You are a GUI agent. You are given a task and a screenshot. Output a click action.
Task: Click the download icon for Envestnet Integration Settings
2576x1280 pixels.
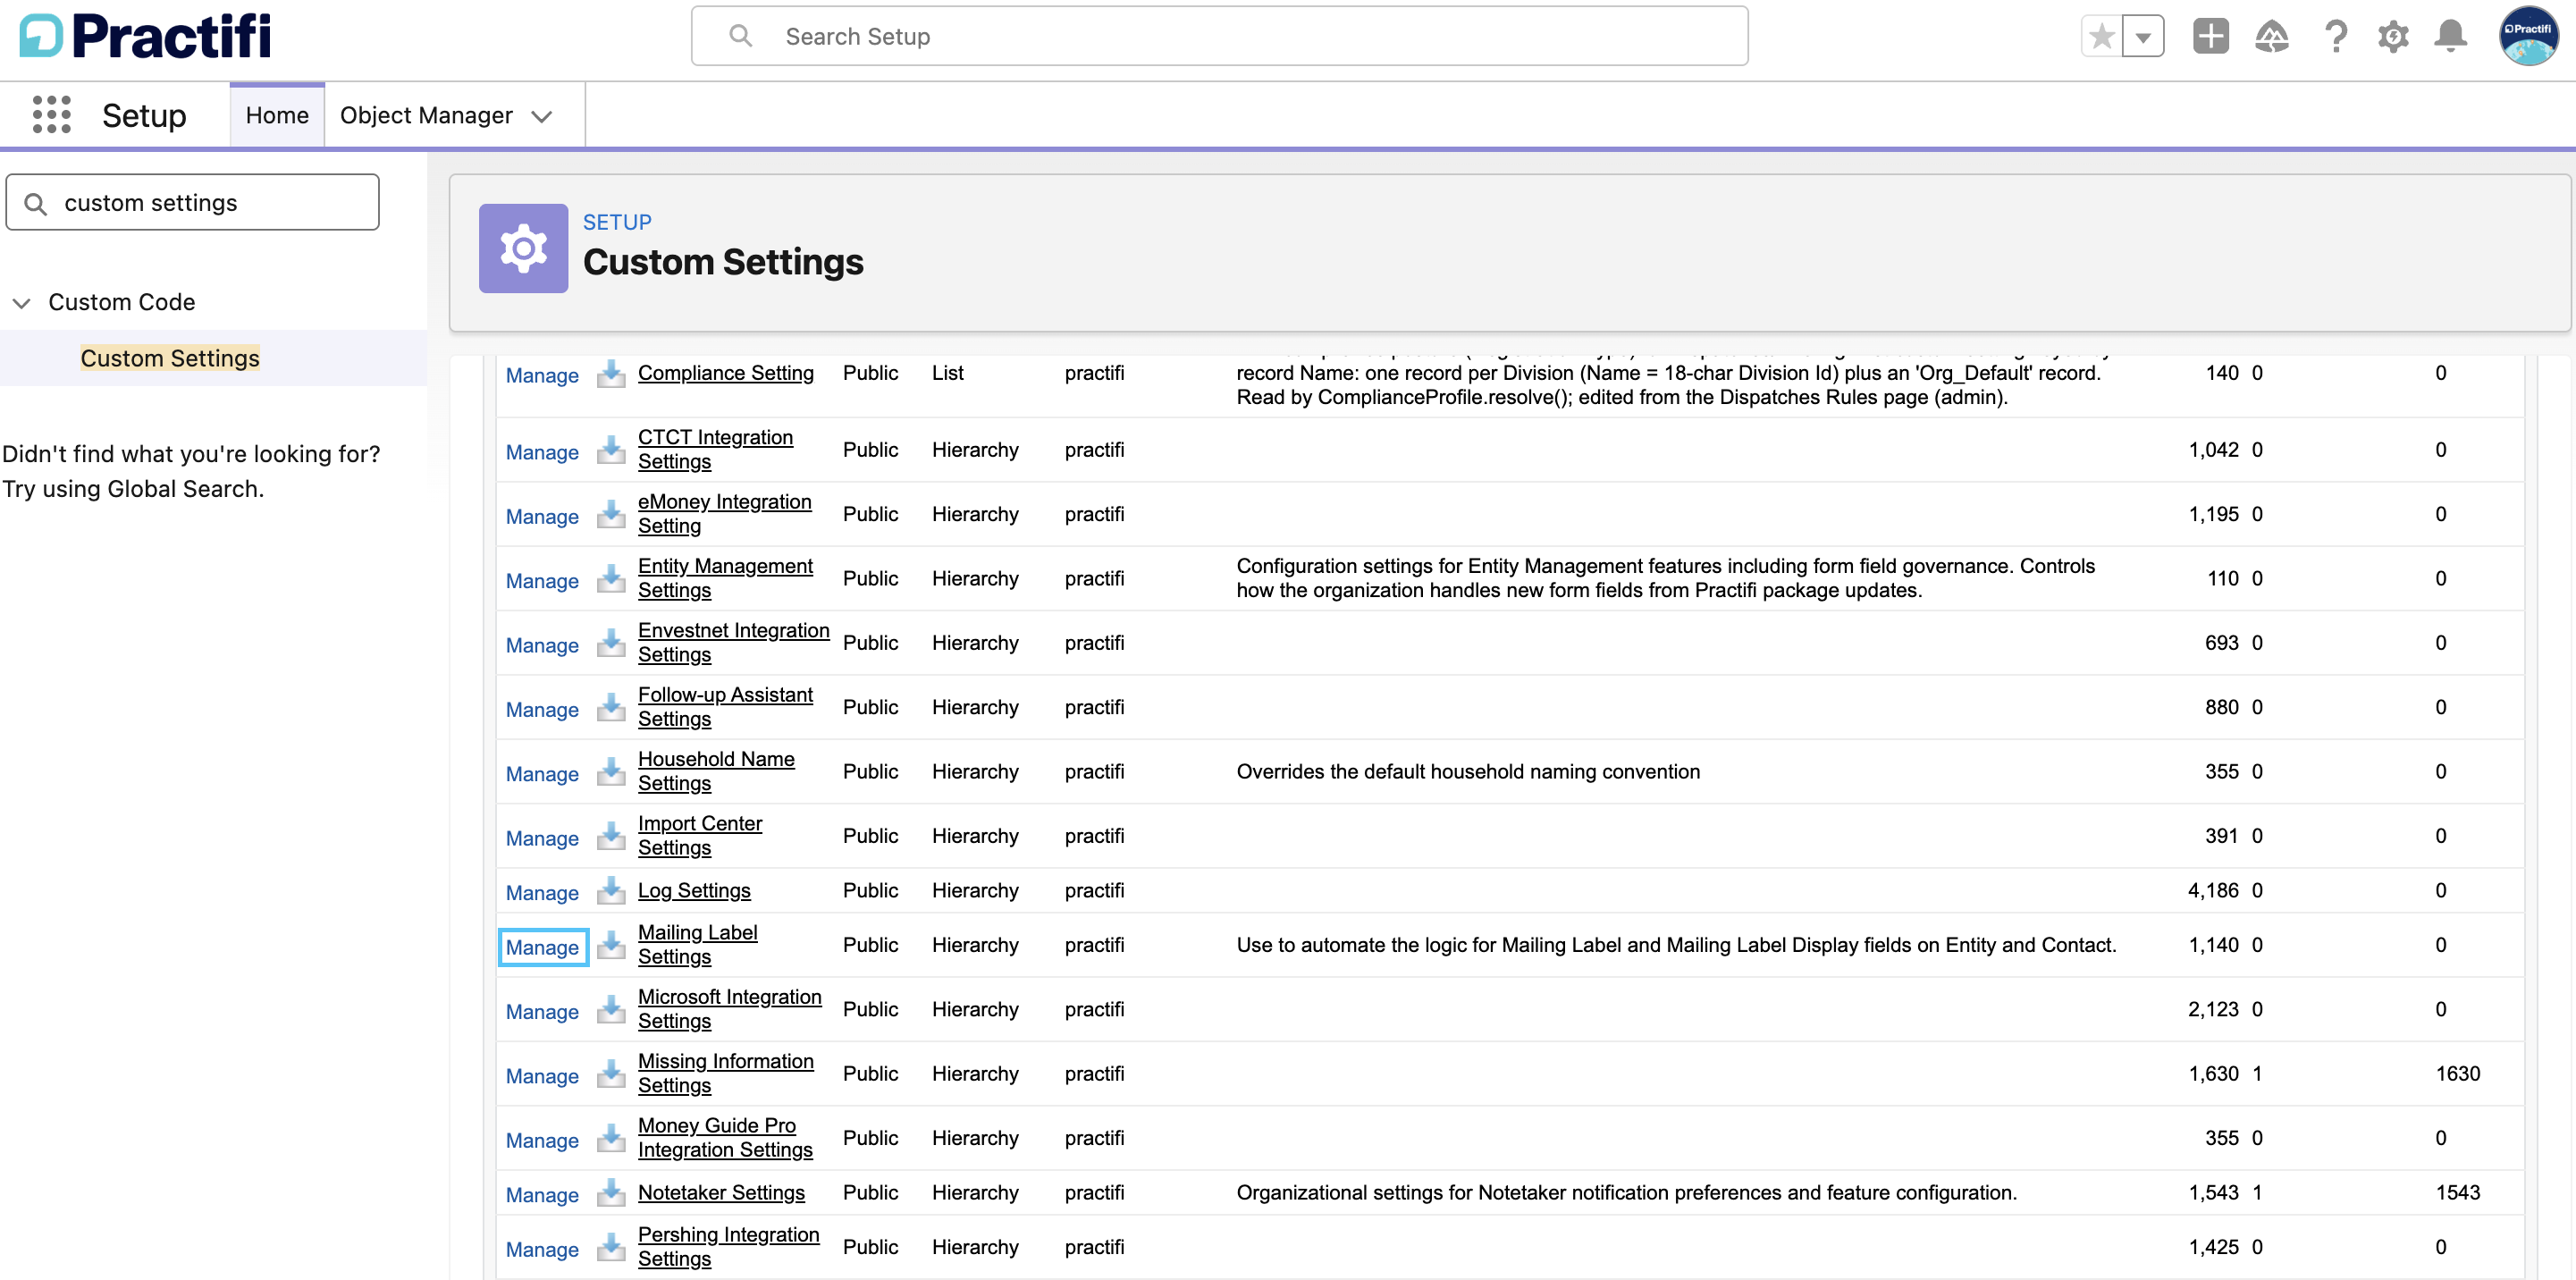click(x=611, y=644)
